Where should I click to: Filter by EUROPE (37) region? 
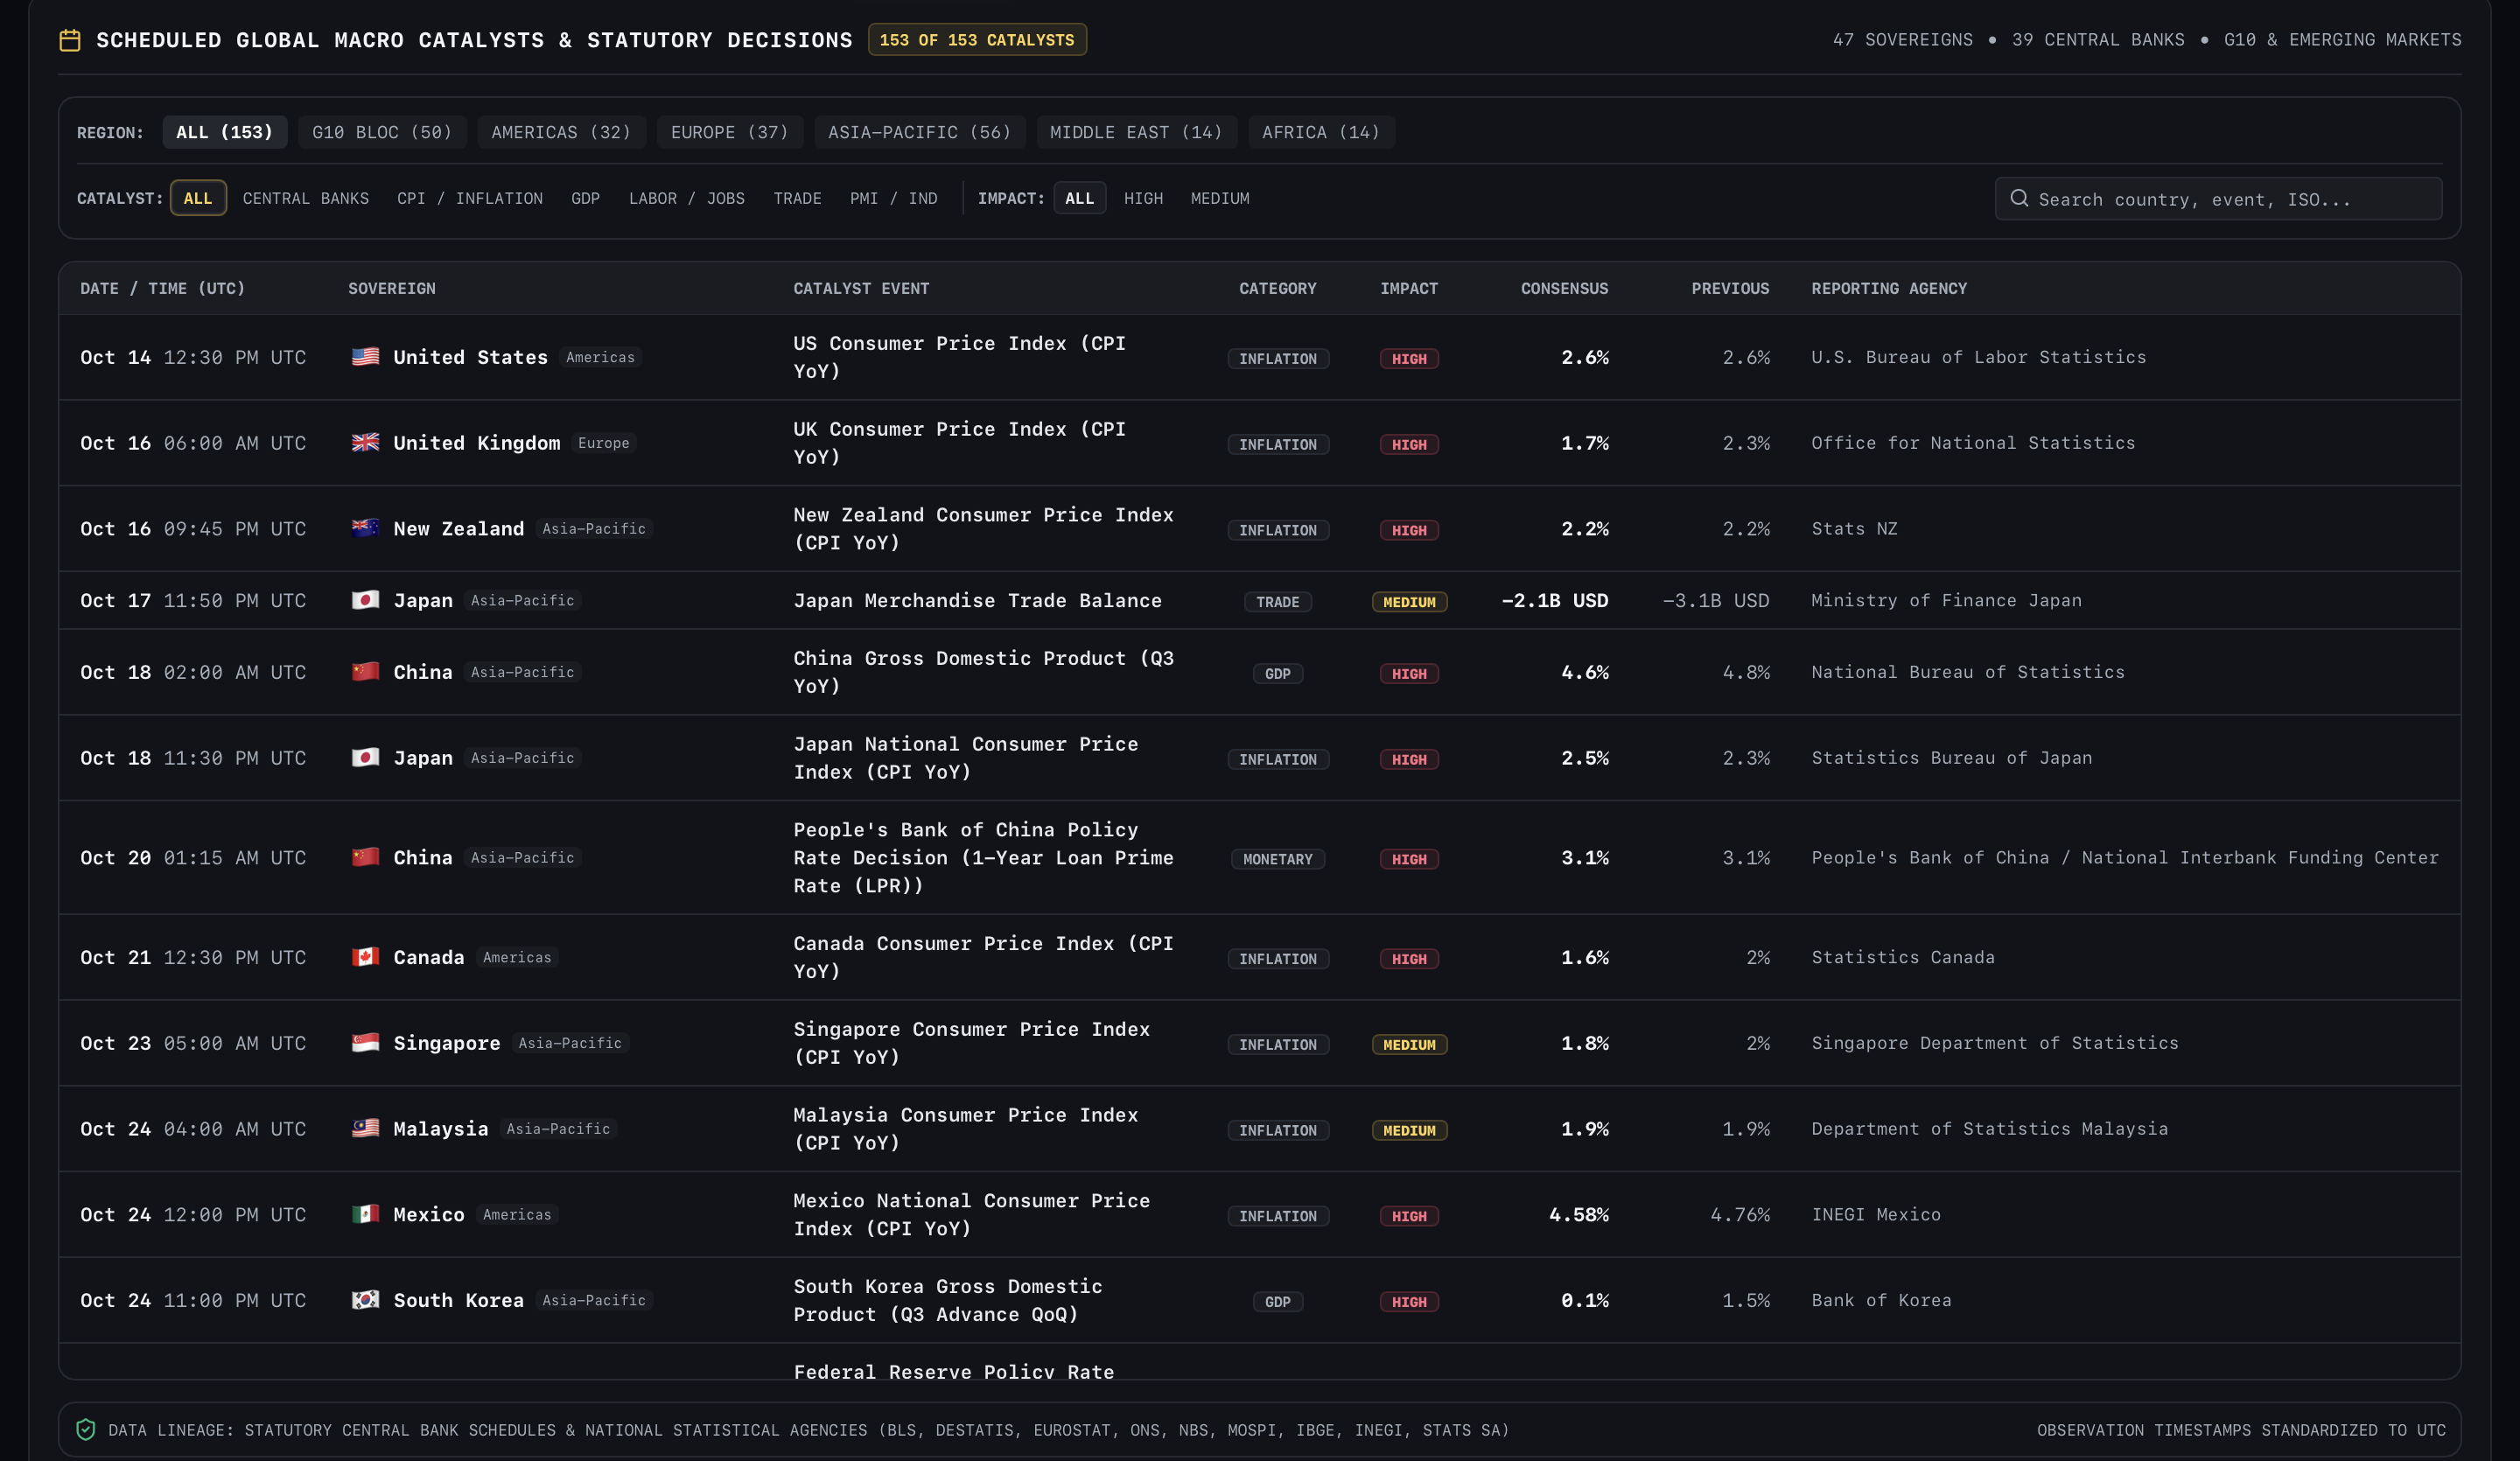[730, 132]
